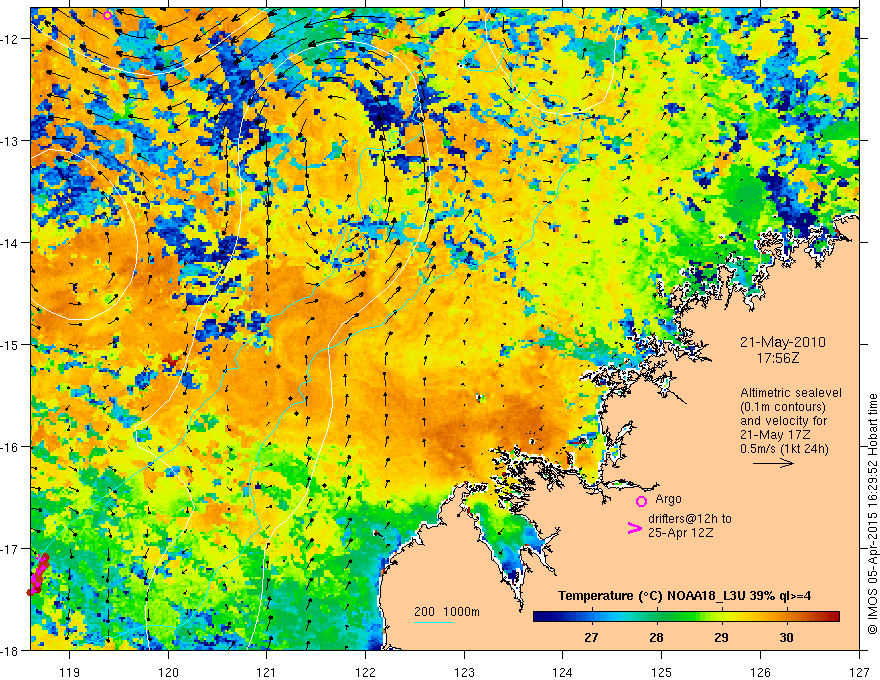Click the 0.5m/s velocity scale arrow

pos(773,463)
